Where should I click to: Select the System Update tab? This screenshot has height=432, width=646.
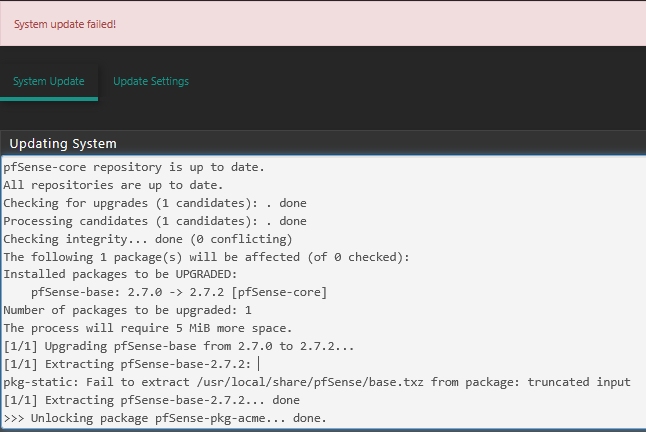coord(49,81)
